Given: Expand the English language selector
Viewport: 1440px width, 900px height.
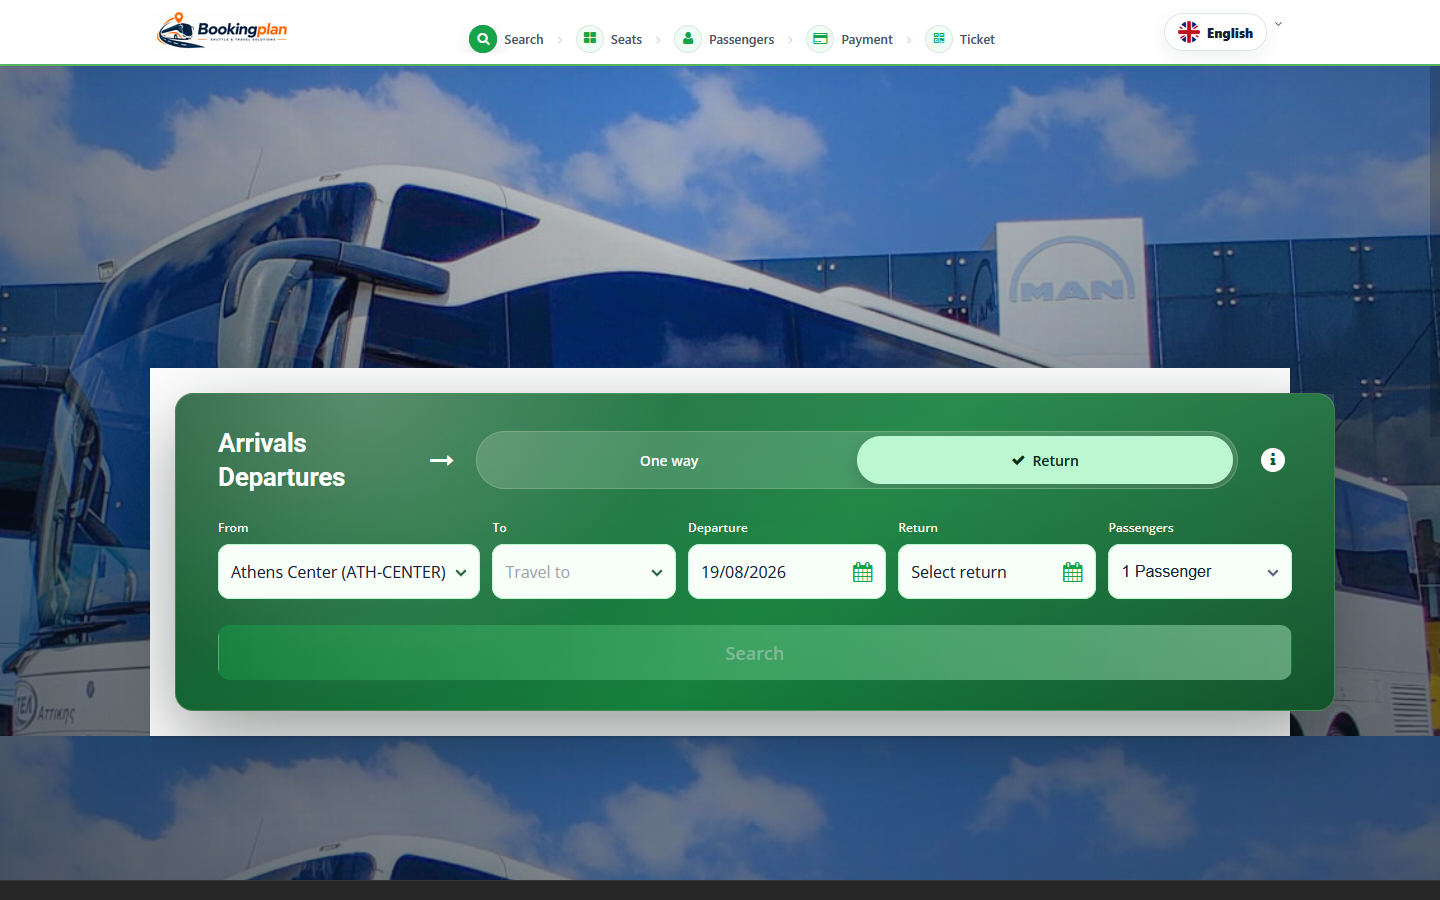Looking at the screenshot, I should point(1215,32).
